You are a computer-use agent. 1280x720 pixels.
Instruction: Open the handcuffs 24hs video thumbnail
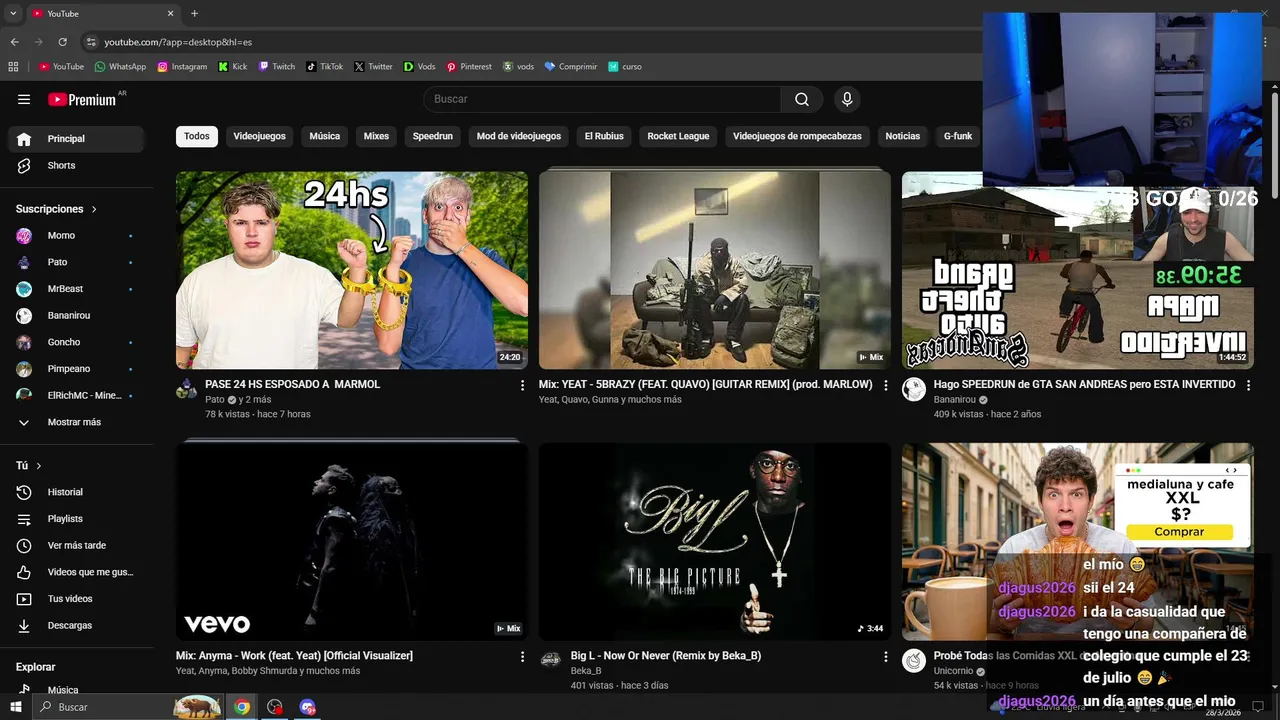click(352, 270)
